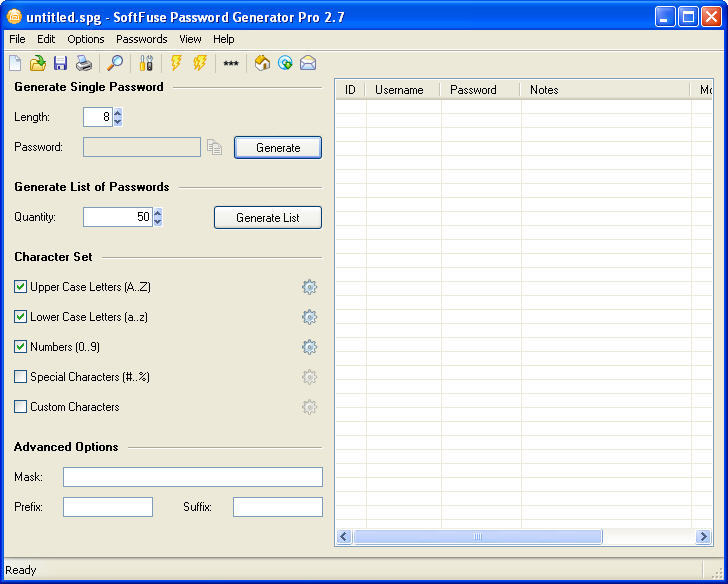Open the Help menu

point(223,39)
